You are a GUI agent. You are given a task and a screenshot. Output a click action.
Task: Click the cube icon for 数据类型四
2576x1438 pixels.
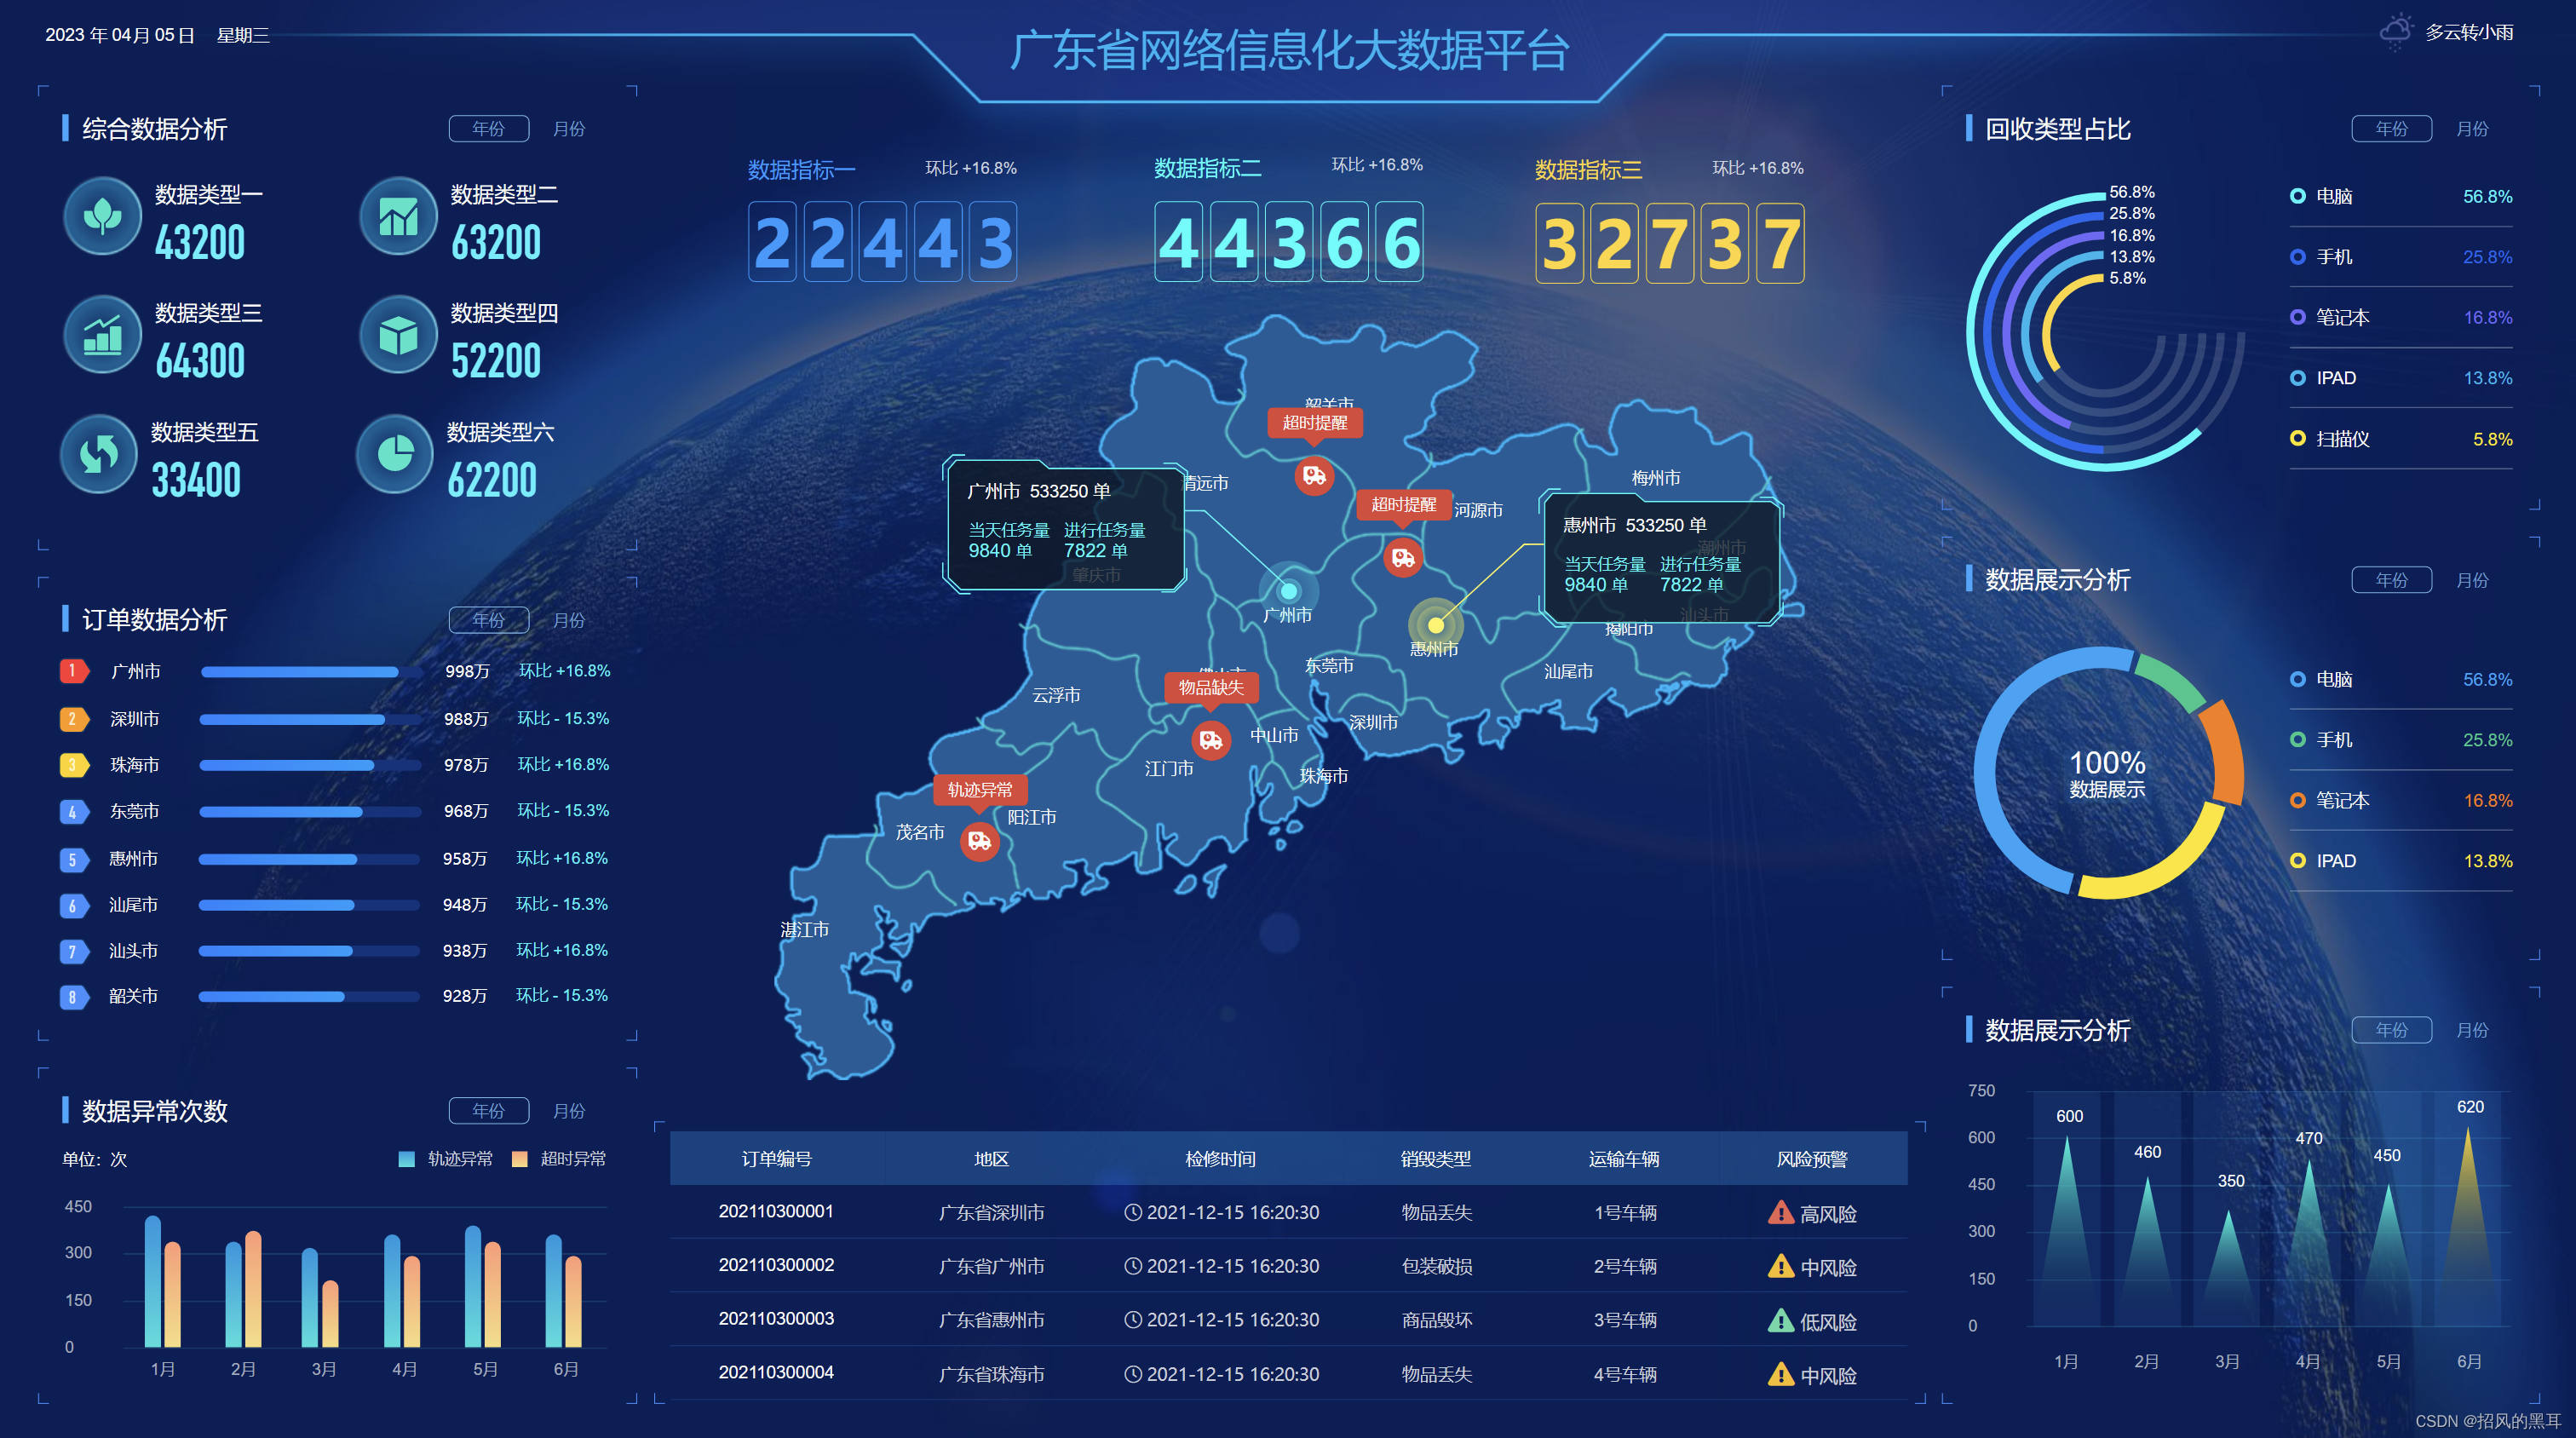click(x=398, y=335)
